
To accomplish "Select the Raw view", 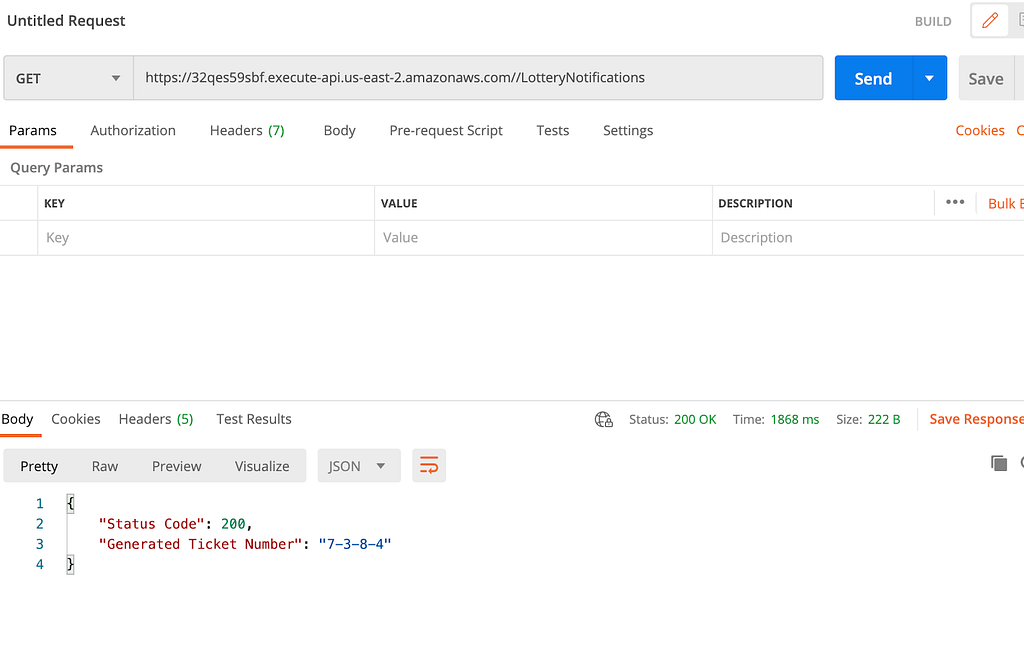I will (x=104, y=466).
